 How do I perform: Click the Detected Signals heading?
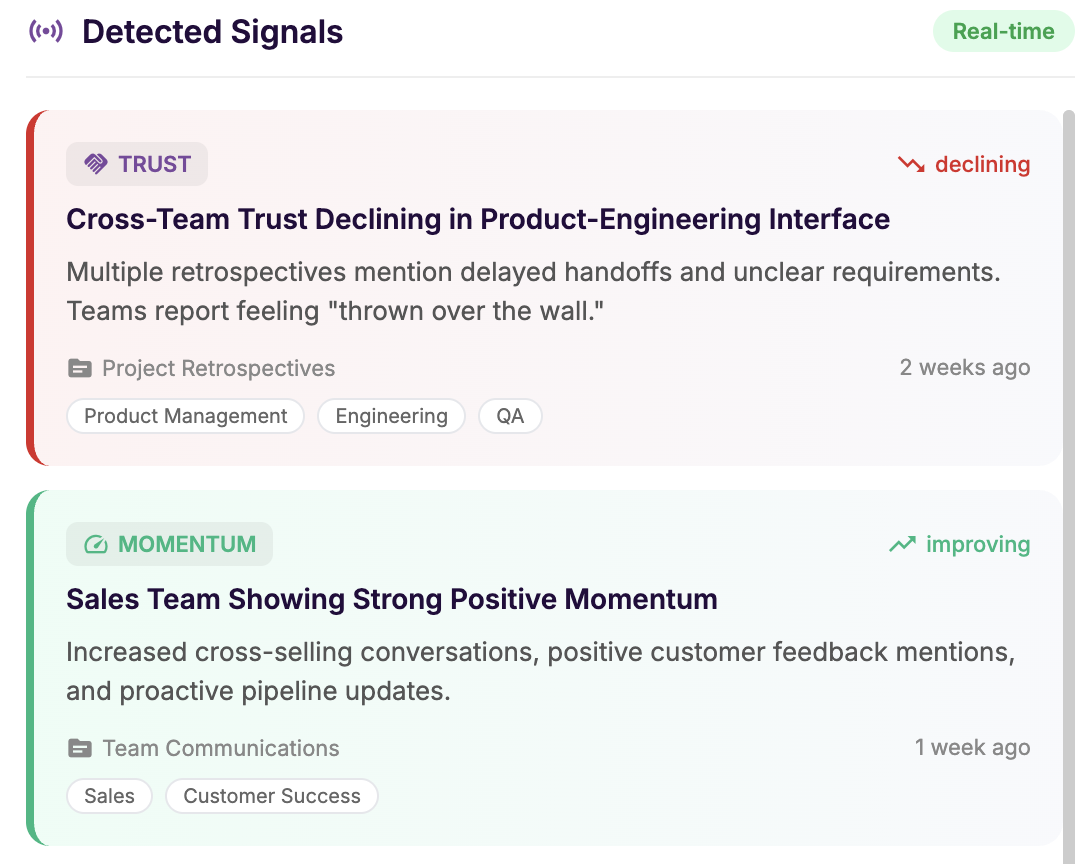212,32
